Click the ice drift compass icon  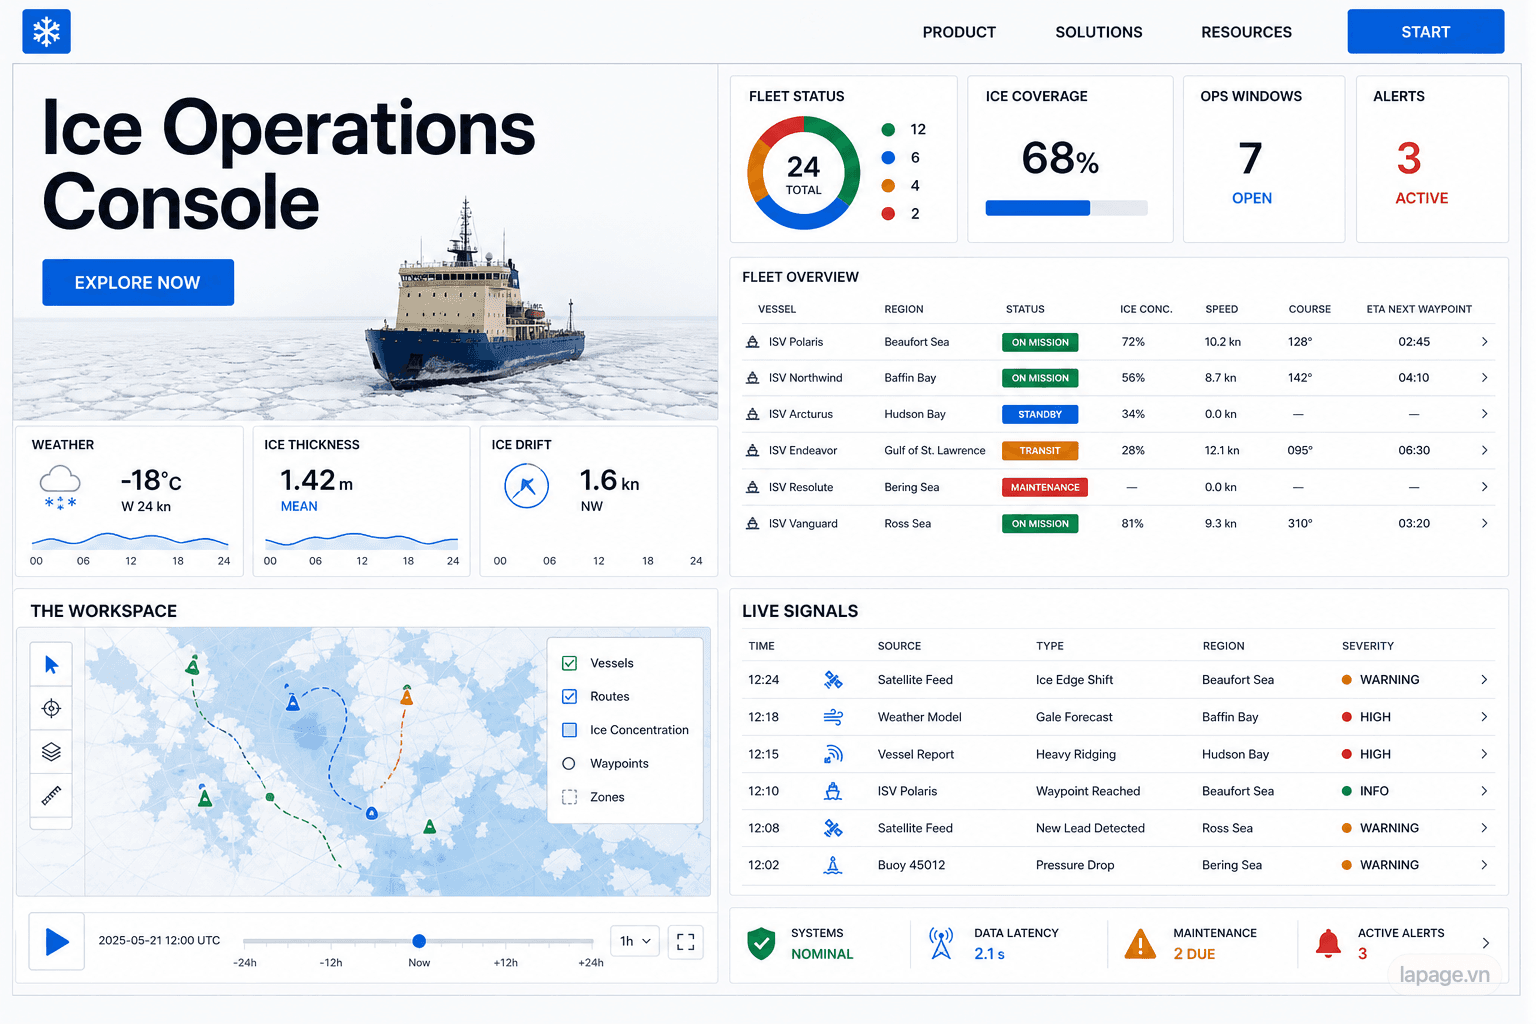526,487
